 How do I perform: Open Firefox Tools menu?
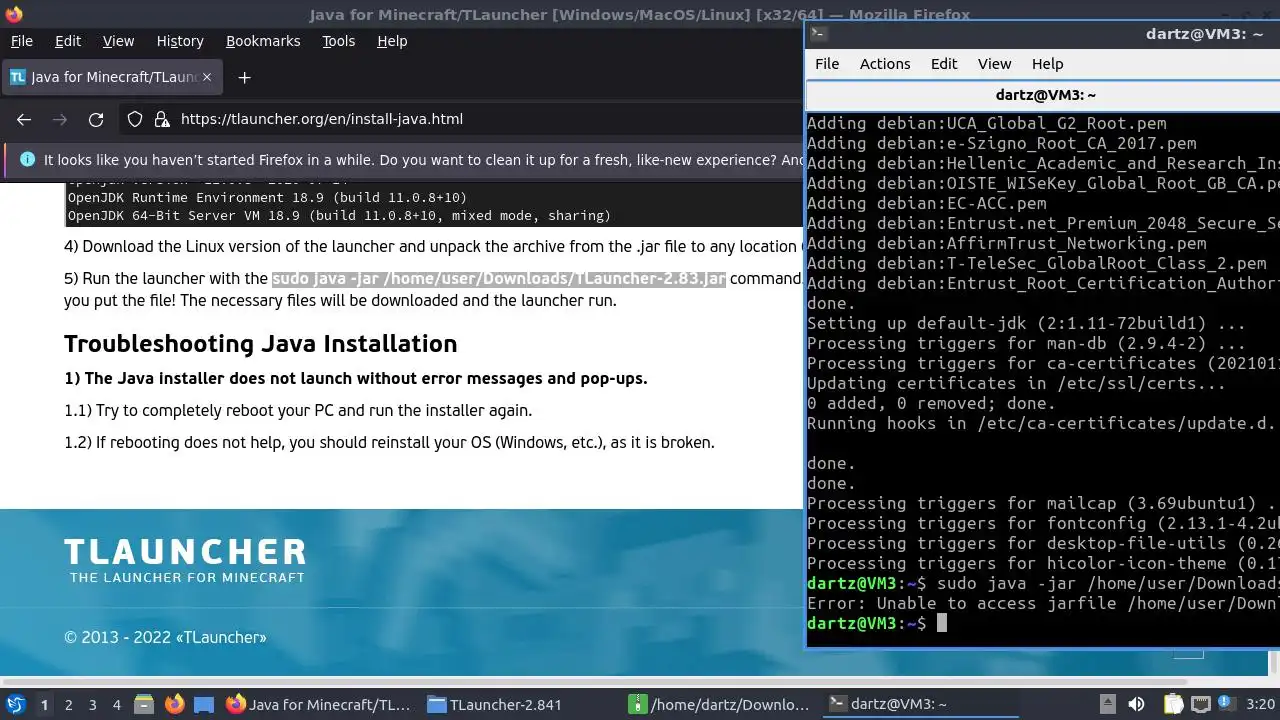pyautogui.click(x=338, y=41)
